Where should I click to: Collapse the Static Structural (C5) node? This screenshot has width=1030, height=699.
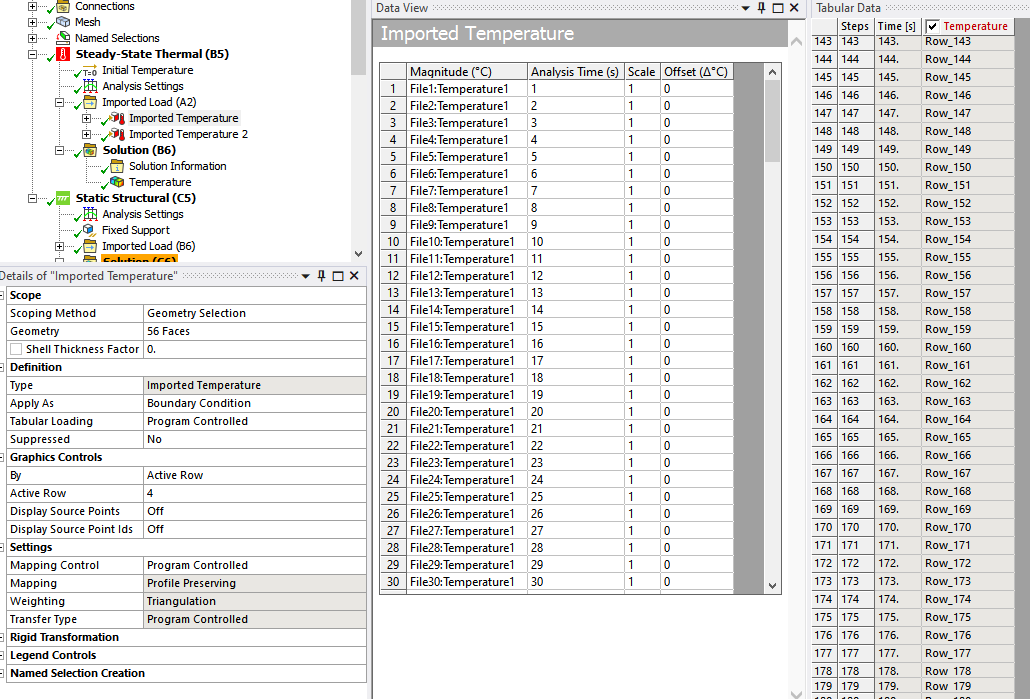(32, 198)
